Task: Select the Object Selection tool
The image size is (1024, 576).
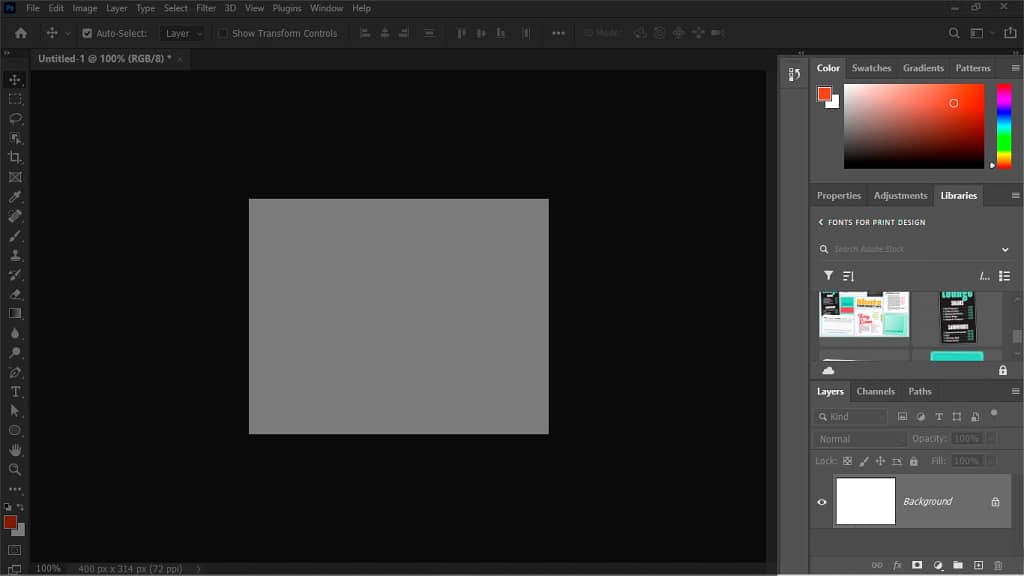Action: tap(14, 138)
